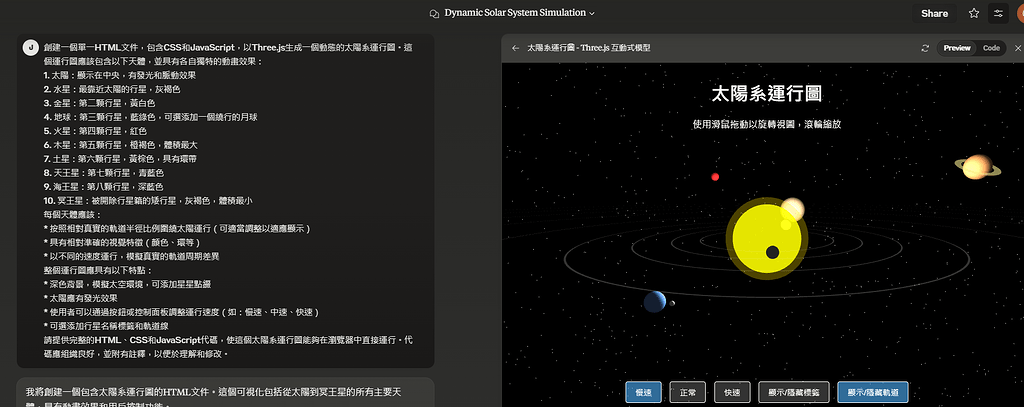Click the line '5. 火星：第四顆行星，紅色'
Image resolution: width=1024 pixels, height=407 pixels.
click(x=95, y=131)
